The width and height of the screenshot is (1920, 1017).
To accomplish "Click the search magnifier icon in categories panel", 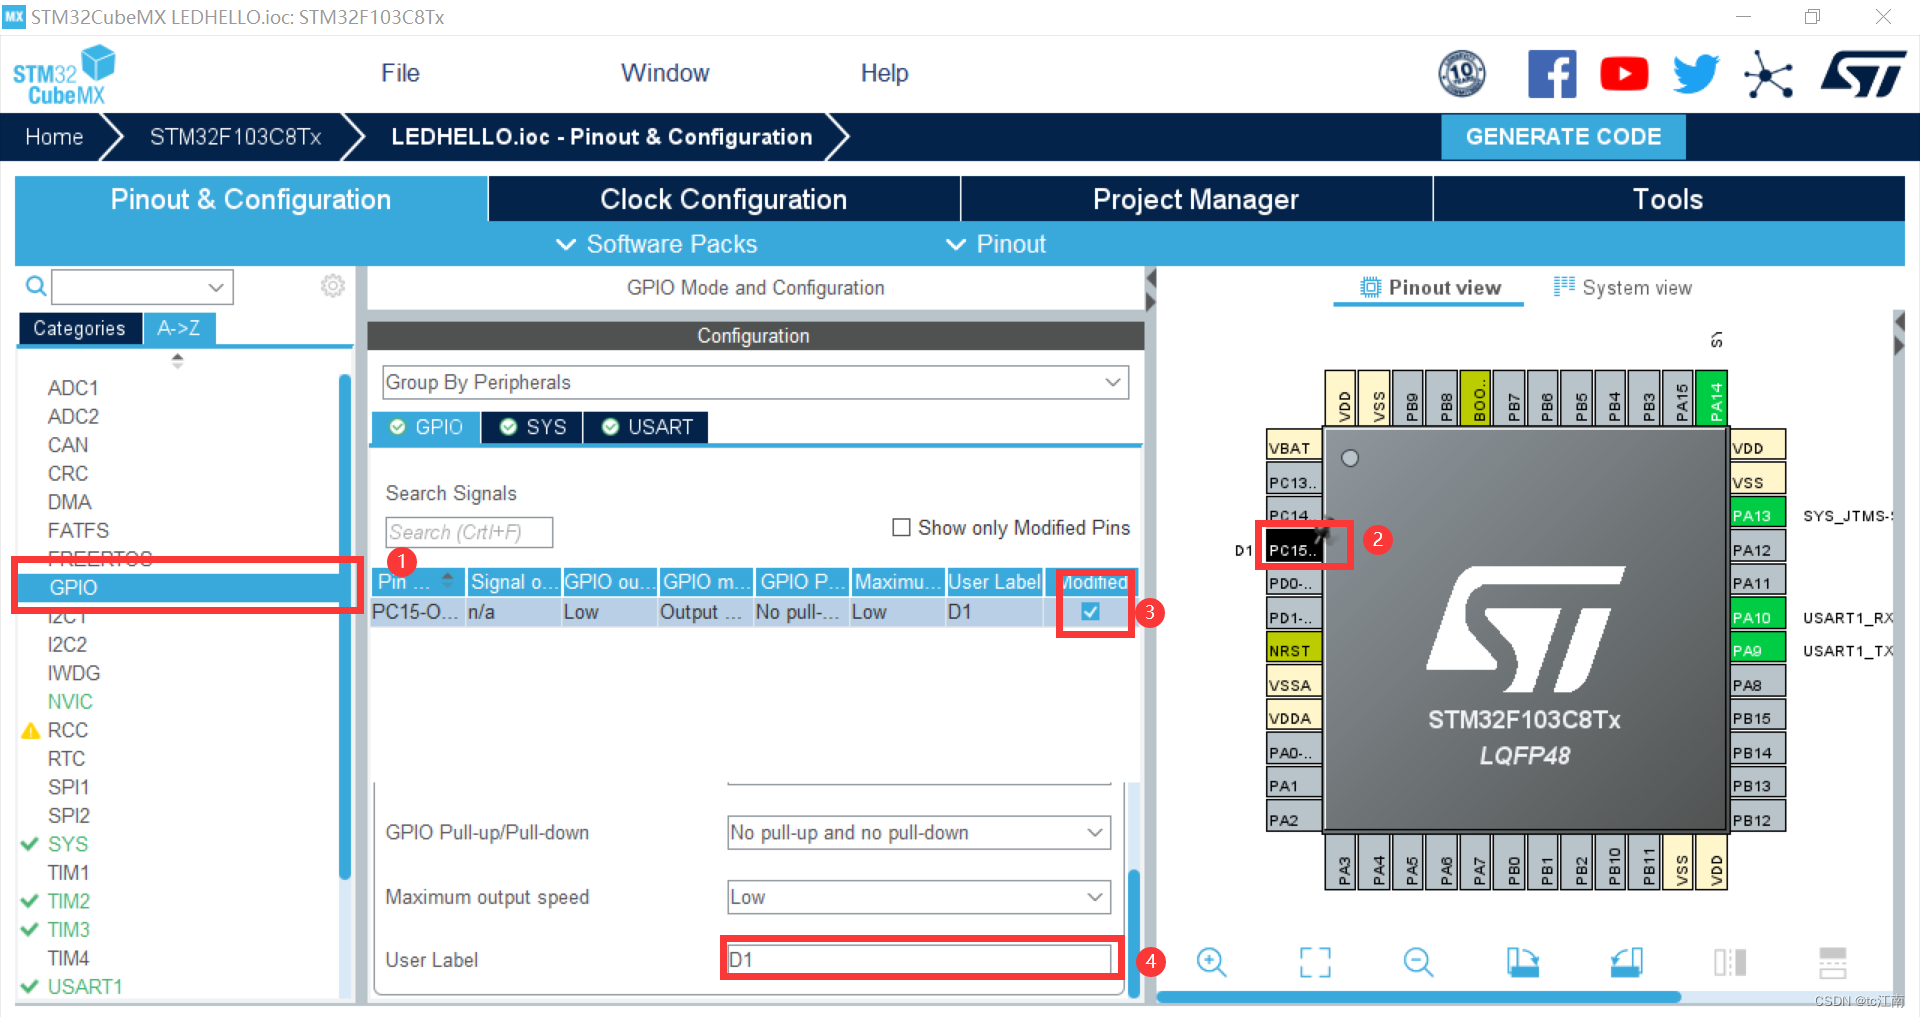I will click(x=36, y=287).
